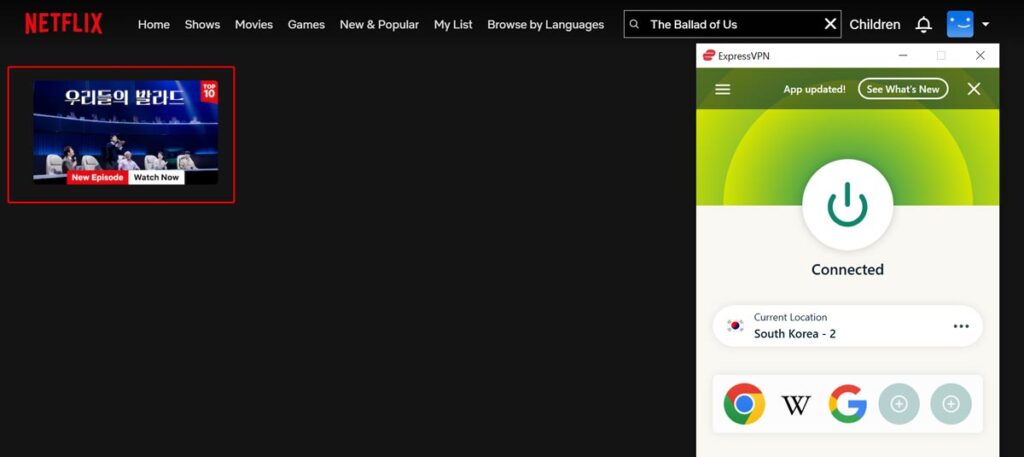Open Browse by Languages menu item
This screenshot has width=1024, height=457.
pos(545,24)
